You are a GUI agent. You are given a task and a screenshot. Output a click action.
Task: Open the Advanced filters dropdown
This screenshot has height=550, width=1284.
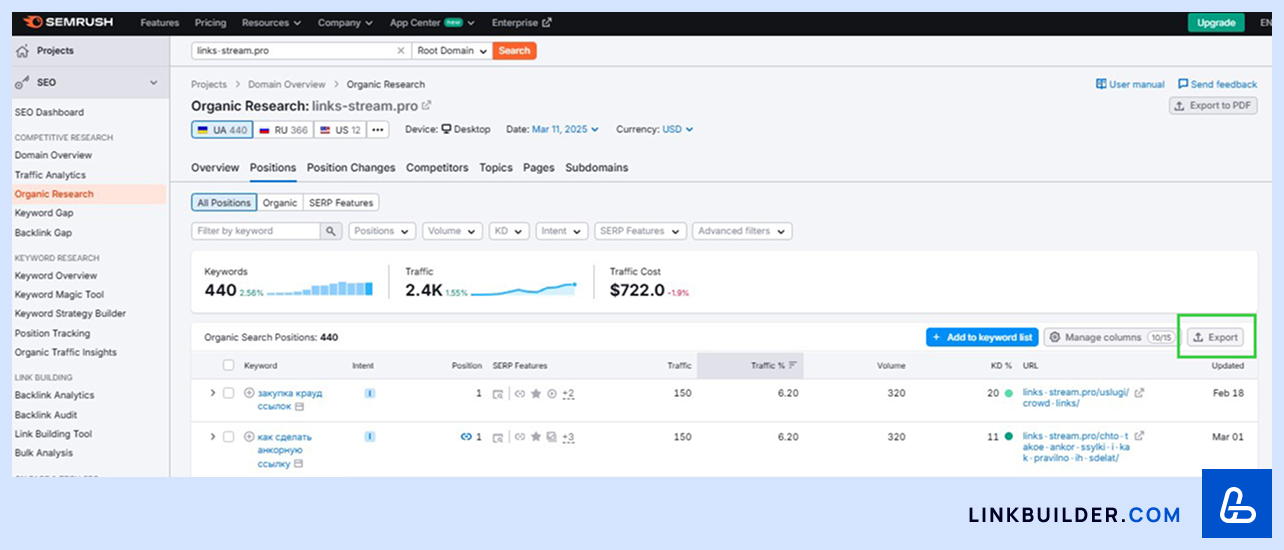pos(742,231)
